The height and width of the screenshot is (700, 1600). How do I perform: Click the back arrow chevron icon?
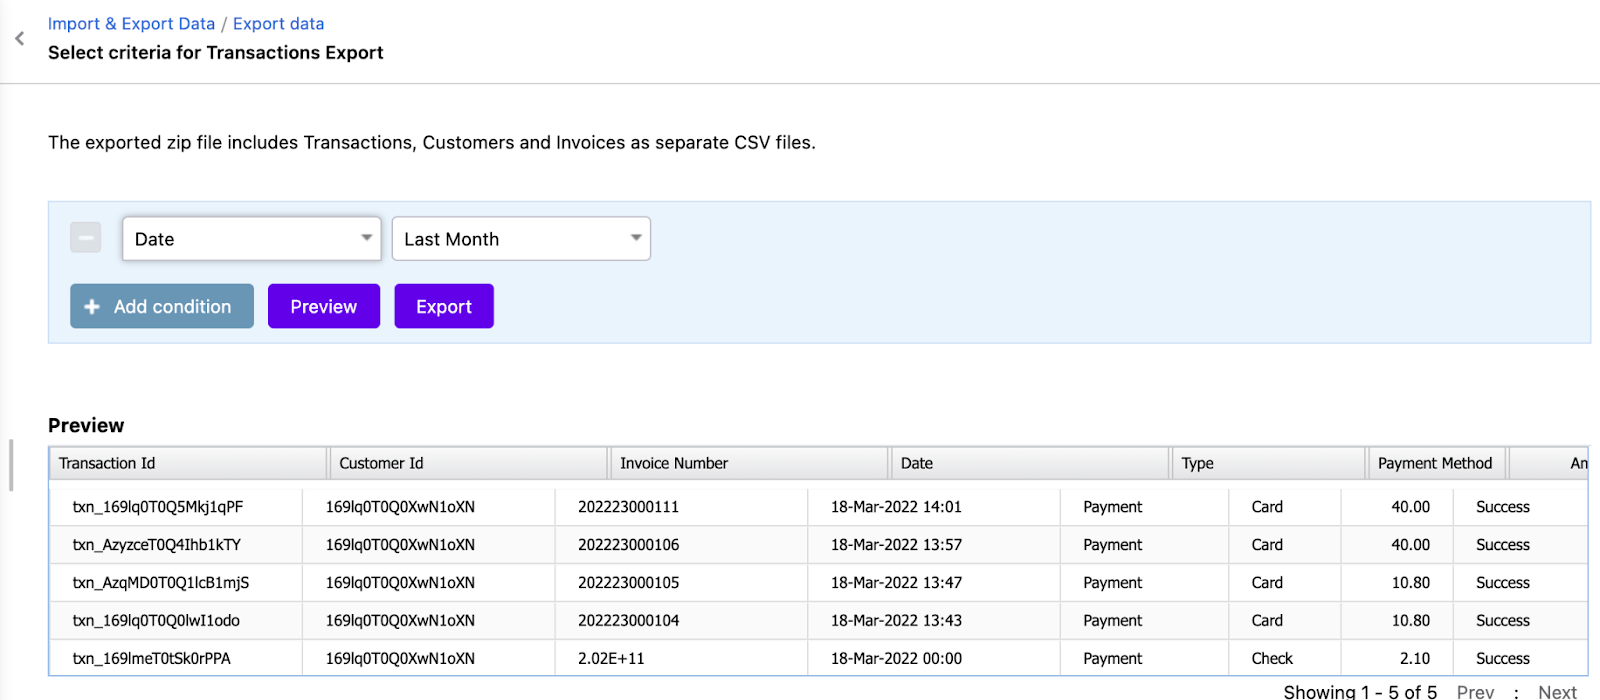coord(19,39)
